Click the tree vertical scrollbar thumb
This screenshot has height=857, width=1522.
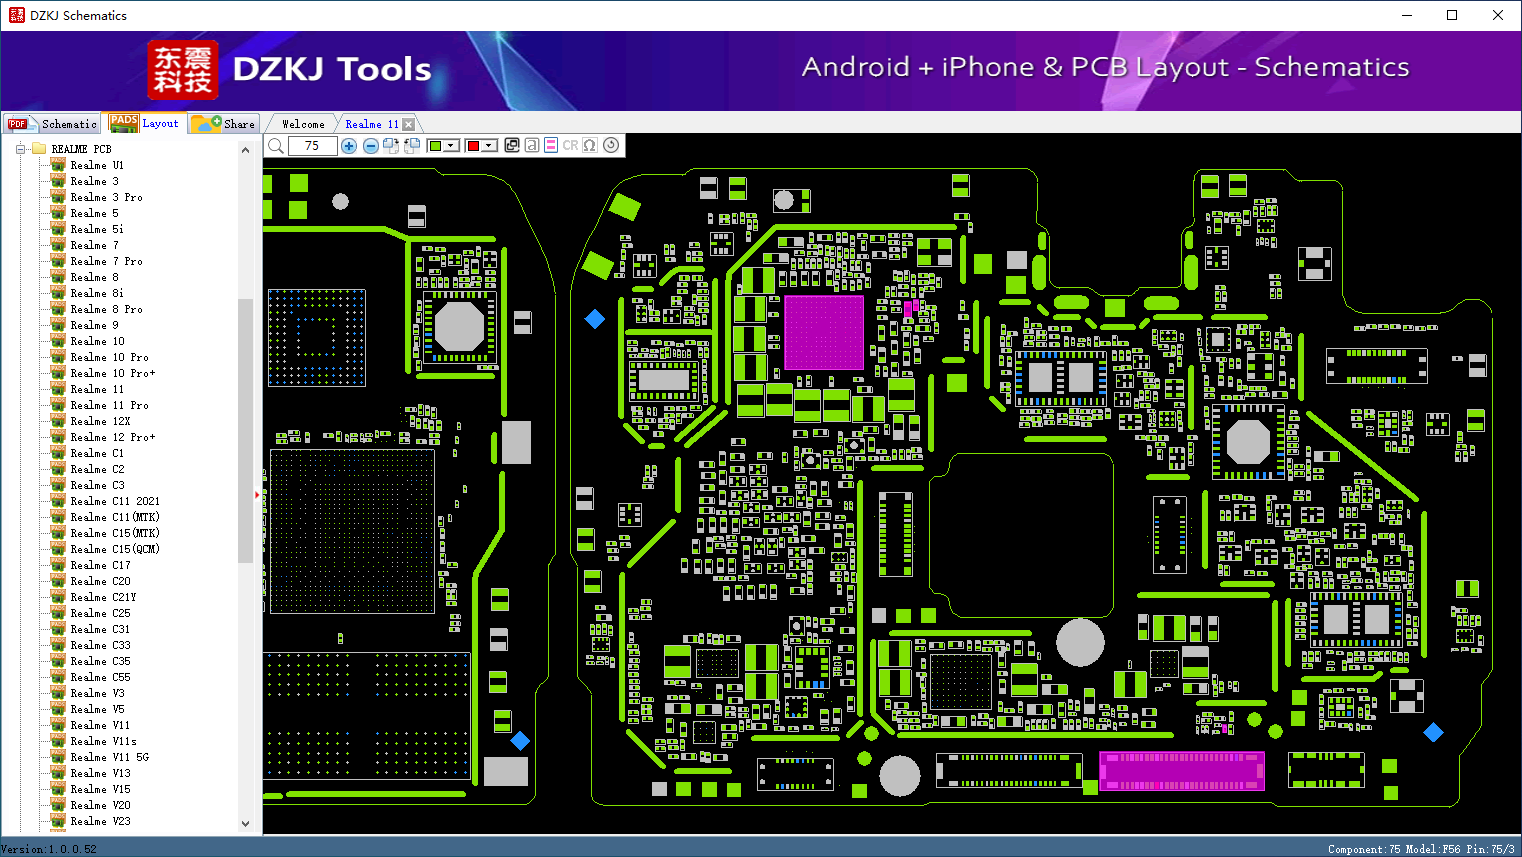tap(246, 430)
